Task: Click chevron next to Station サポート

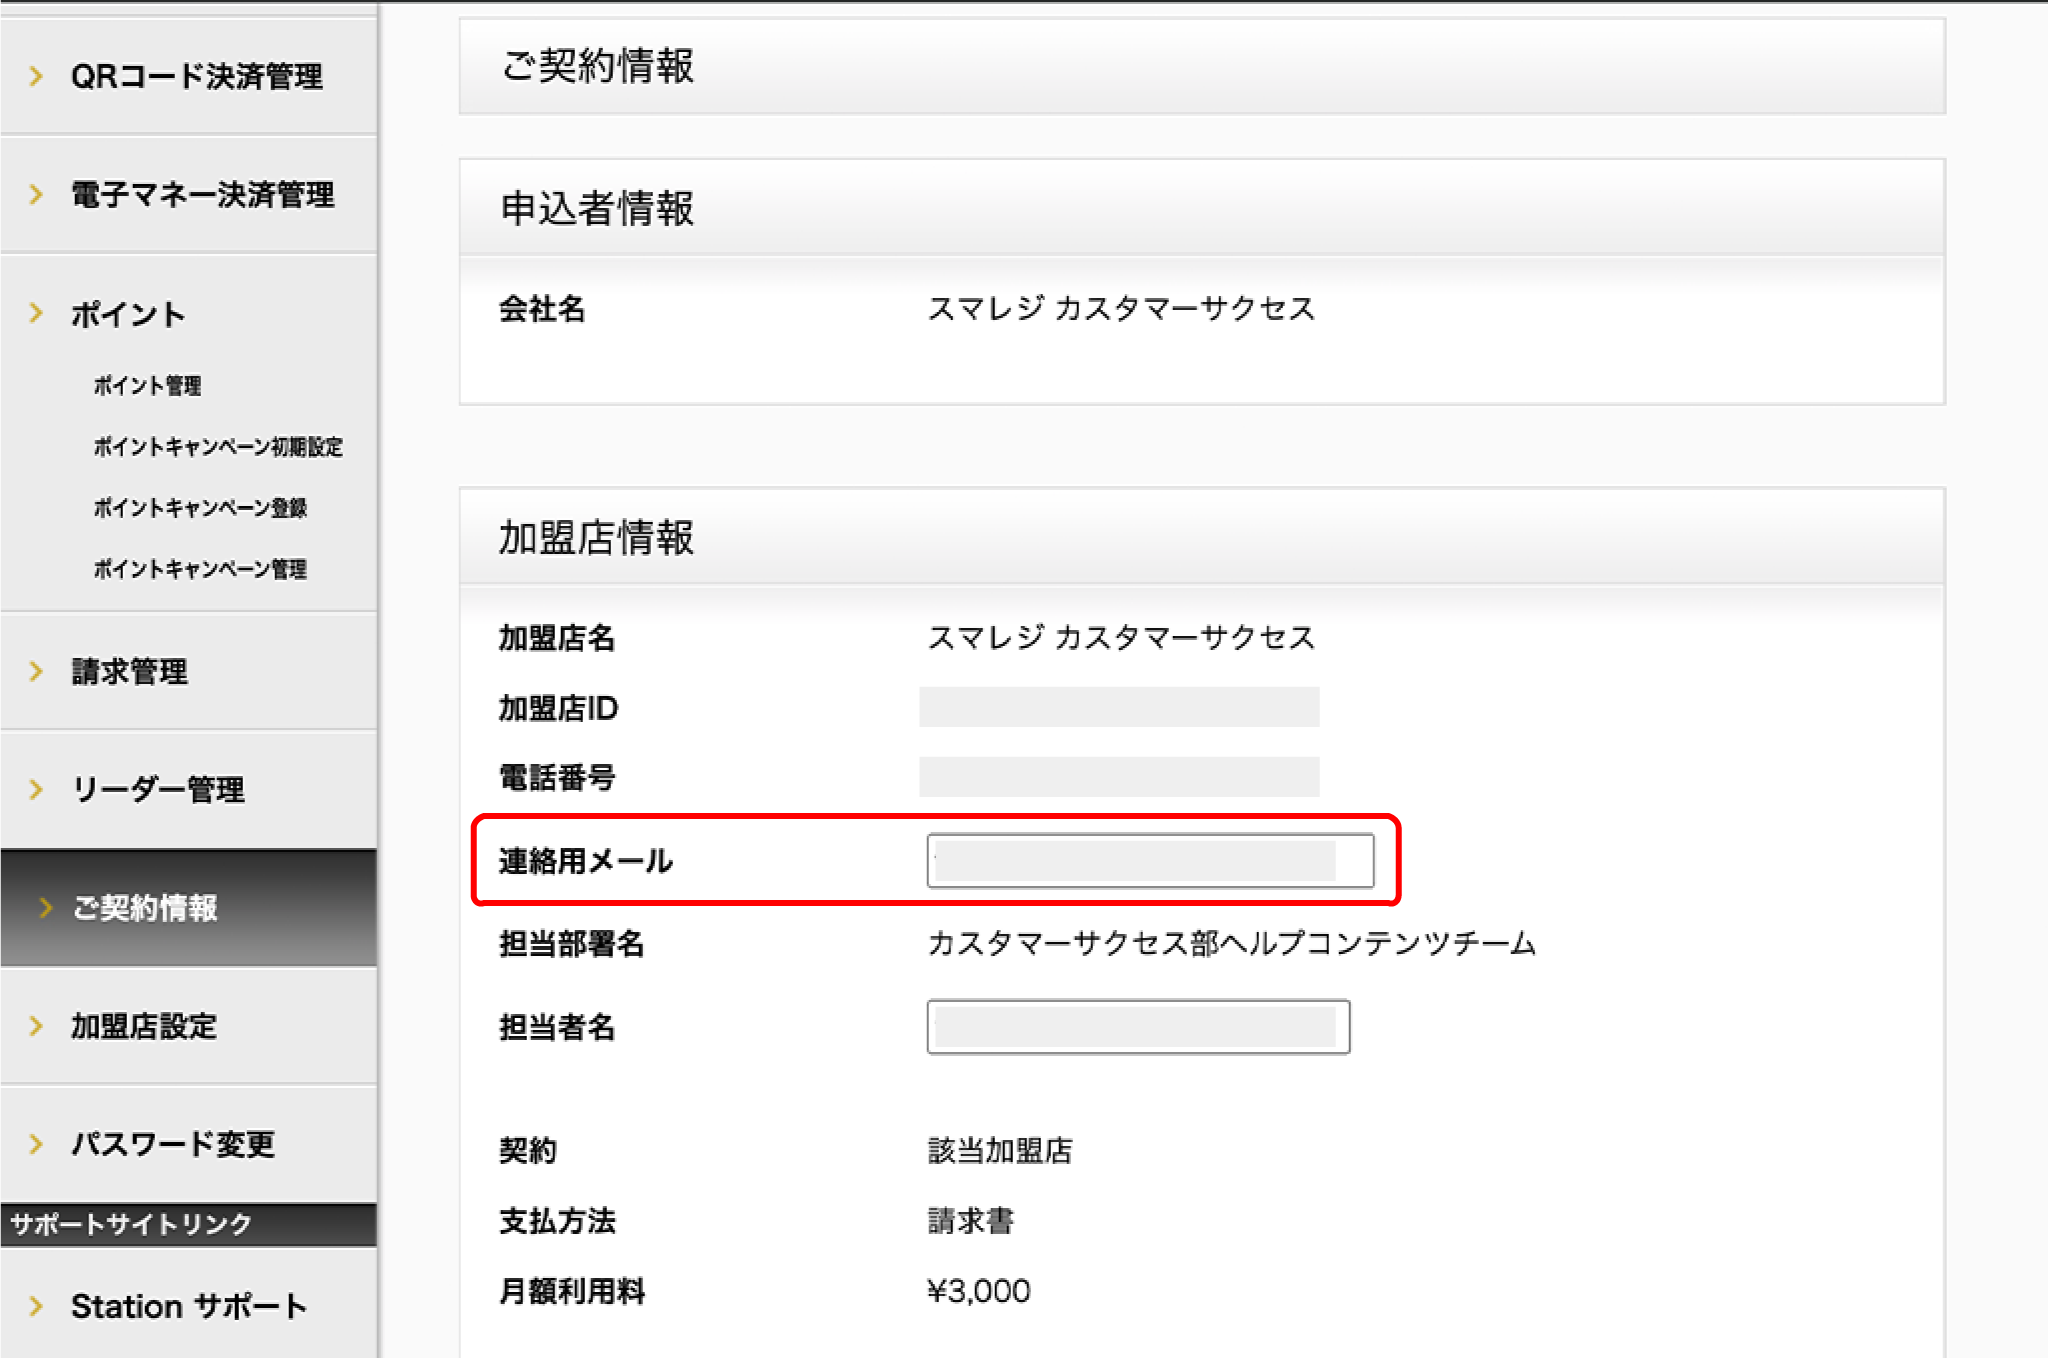Action: [x=36, y=1306]
